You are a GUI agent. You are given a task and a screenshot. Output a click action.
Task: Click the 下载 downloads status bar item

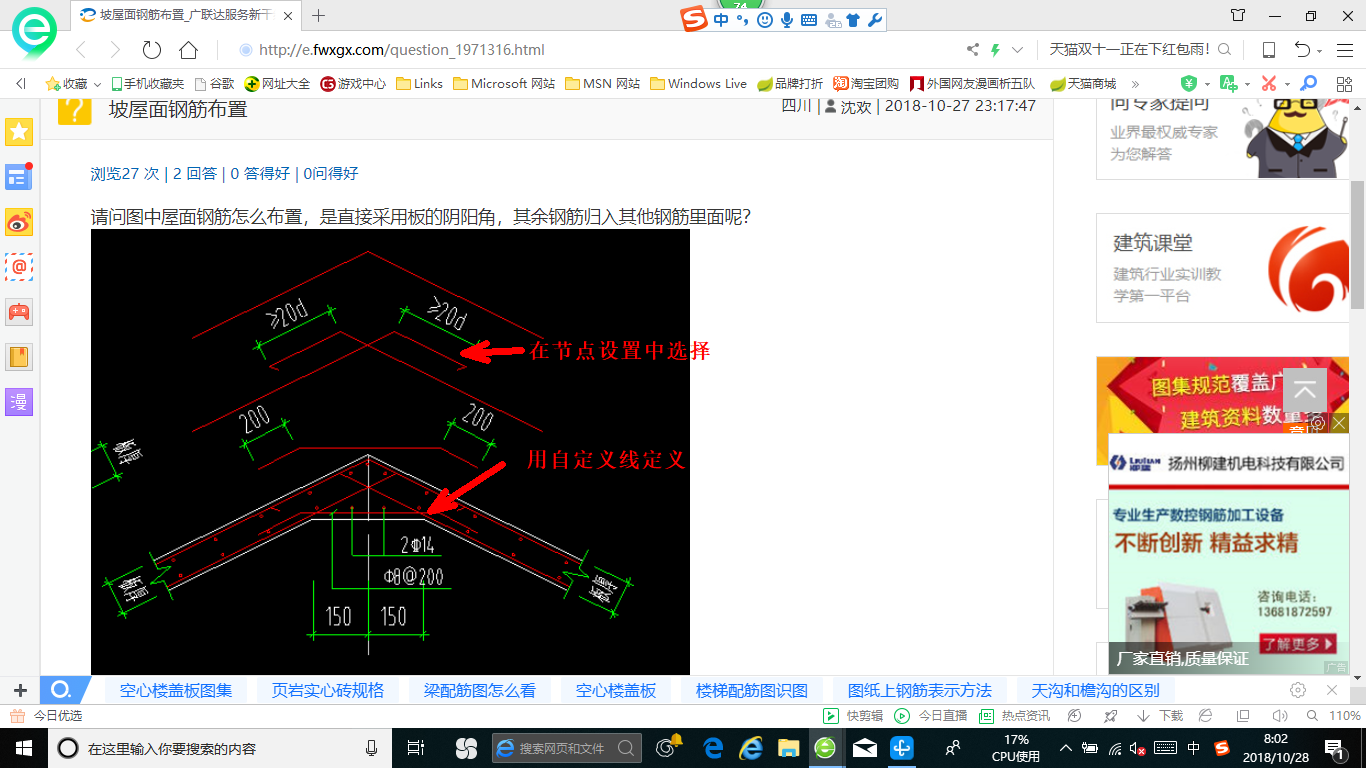pos(1160,716)
